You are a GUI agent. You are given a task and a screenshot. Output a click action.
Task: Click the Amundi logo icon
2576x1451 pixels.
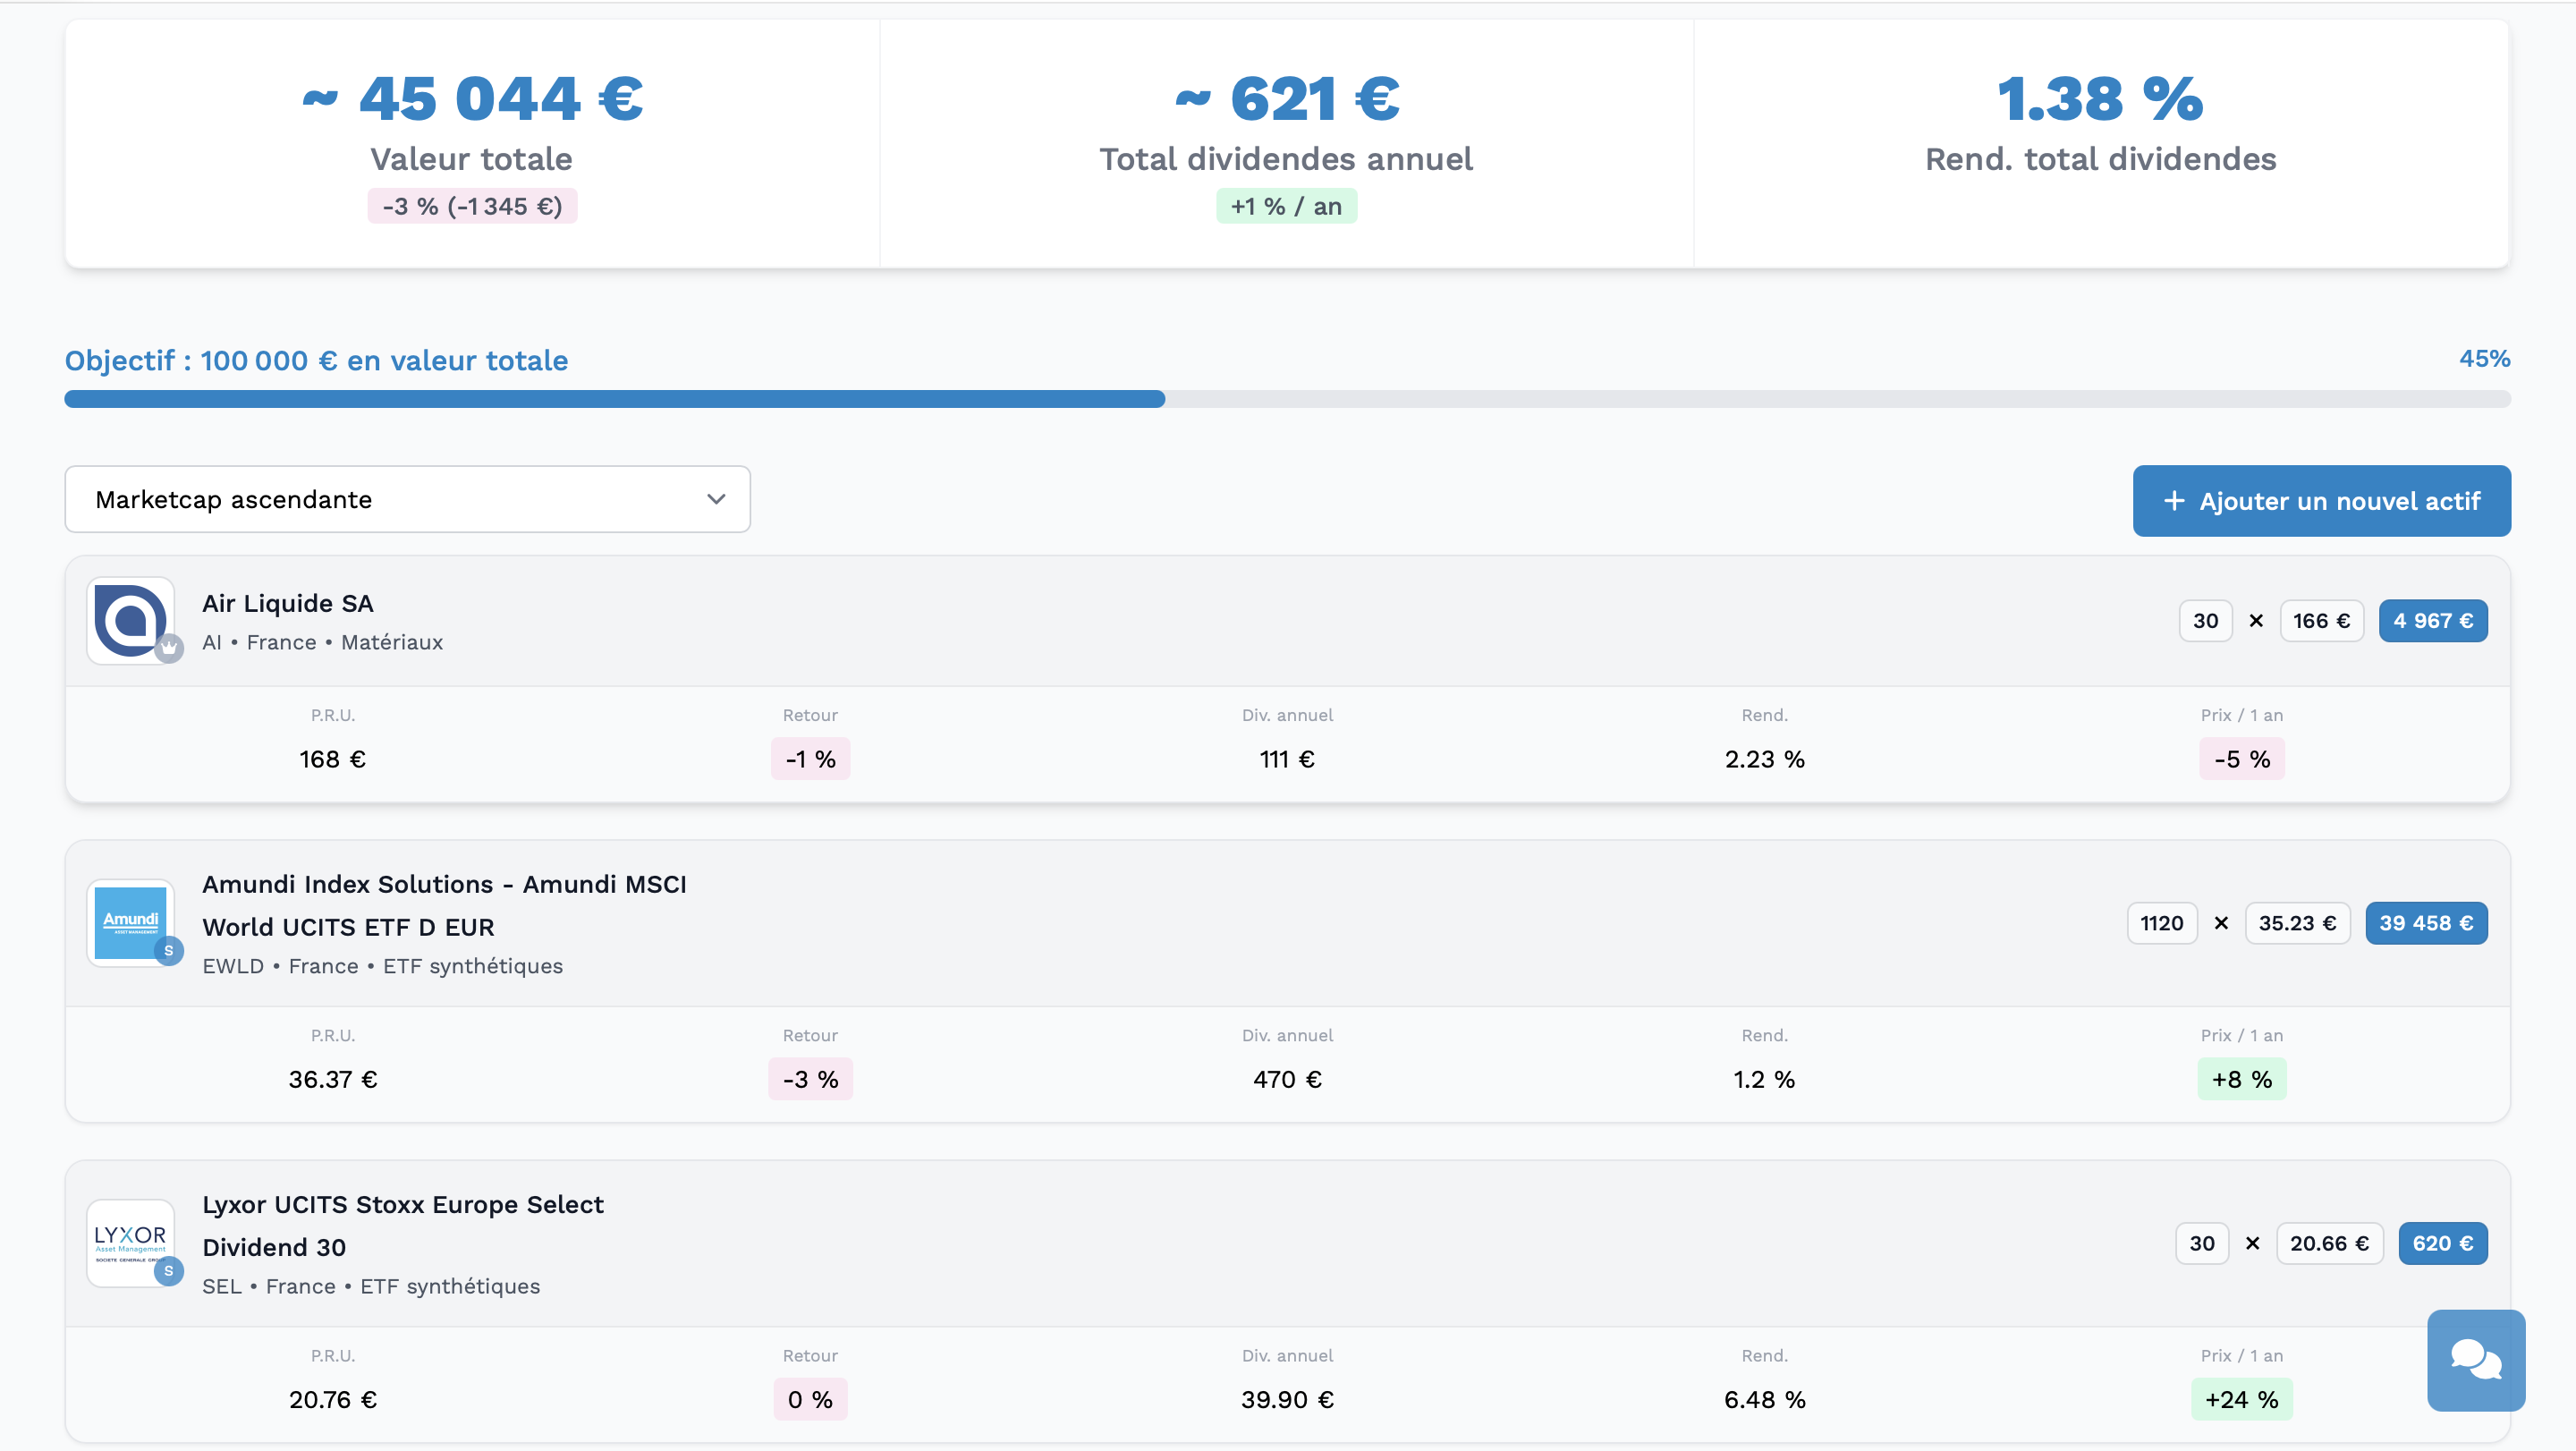point(129,922)
